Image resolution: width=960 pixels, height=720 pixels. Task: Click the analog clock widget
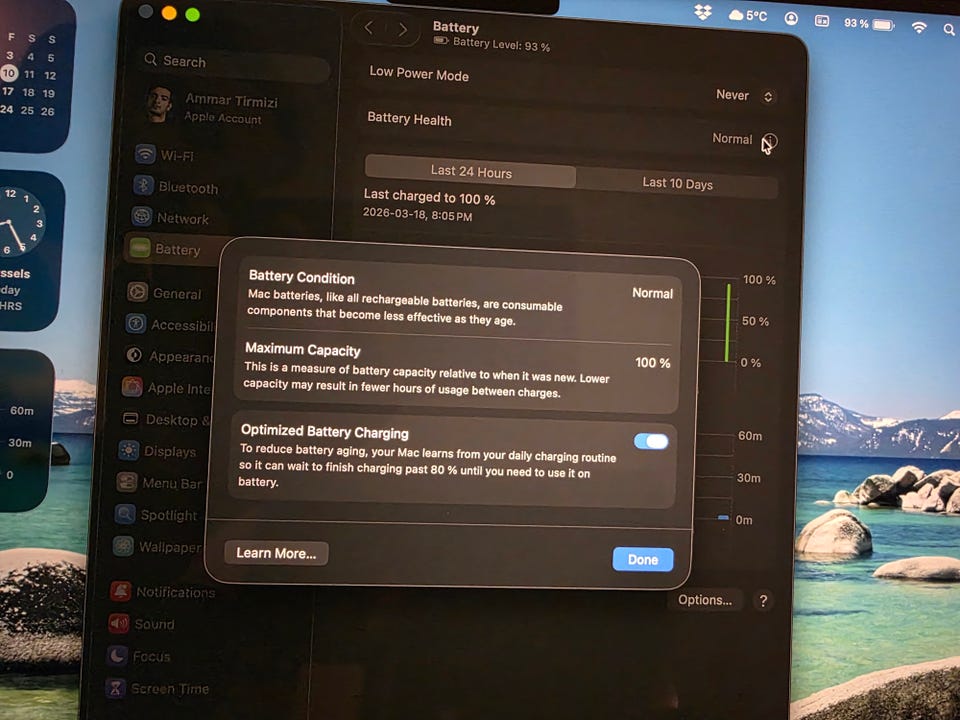pyautogui.click(x=23, y=222)
